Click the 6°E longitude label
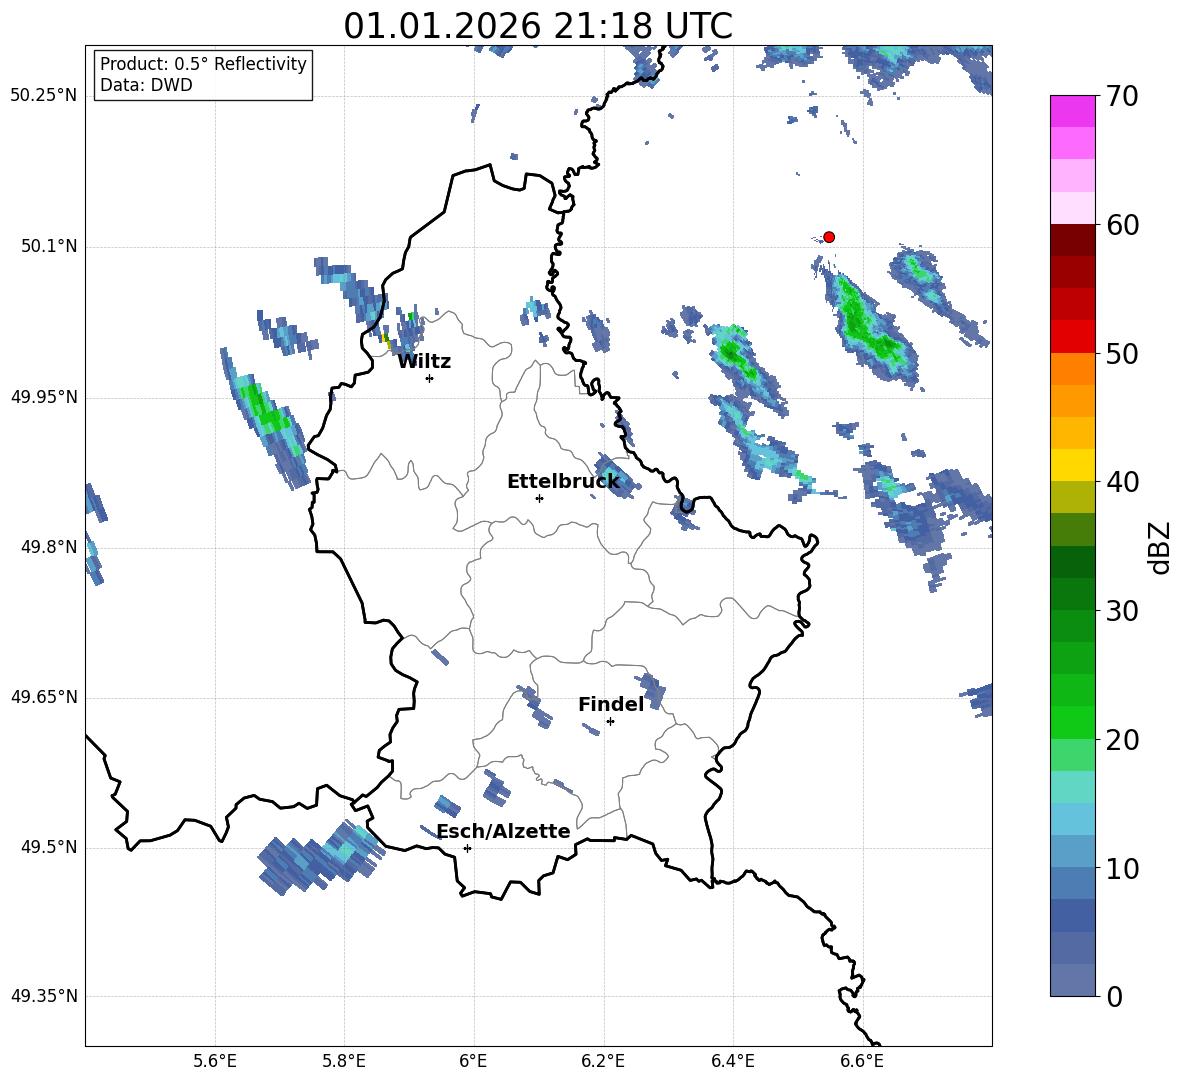The width and height of the screenshot is (1184, 1081). tap(473, 1061)
